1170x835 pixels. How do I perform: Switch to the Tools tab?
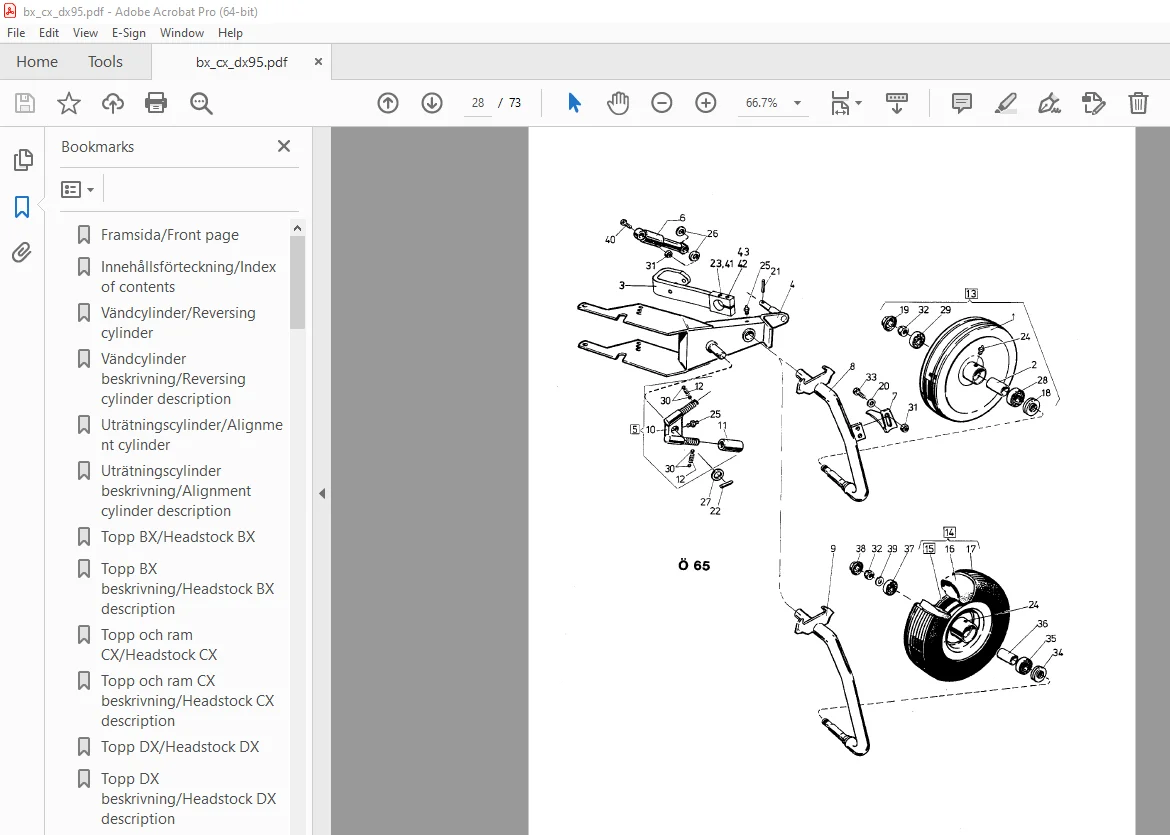[x=105, y=62]
